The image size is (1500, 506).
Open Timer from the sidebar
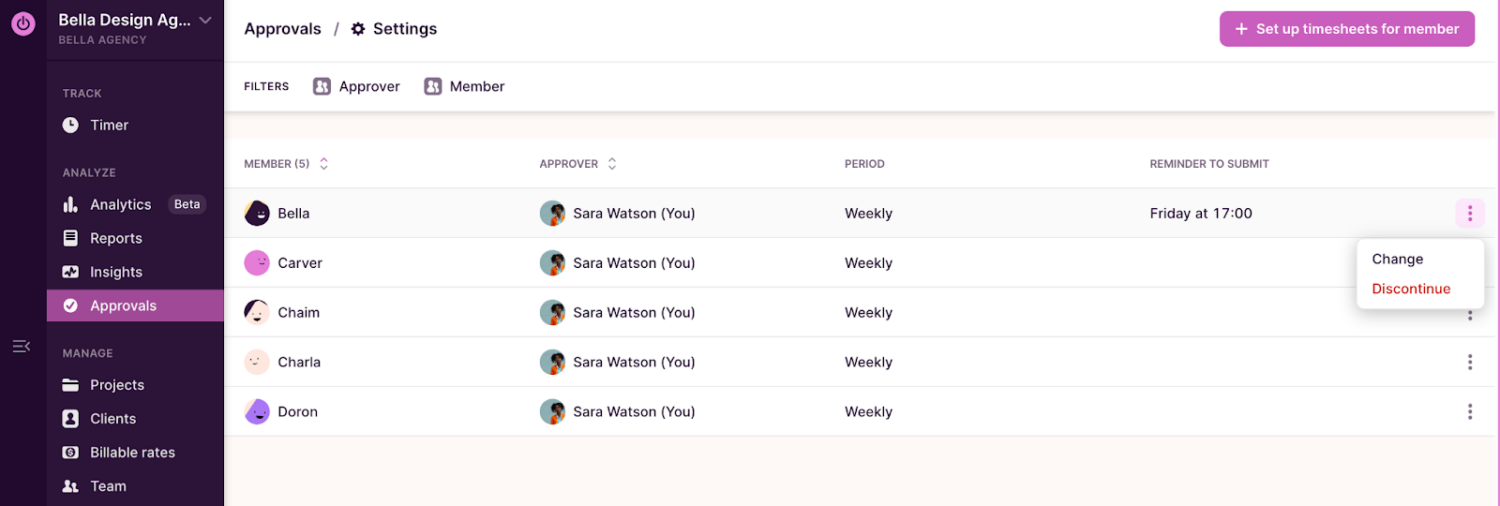pyautogui.click(x=109, y=125)
